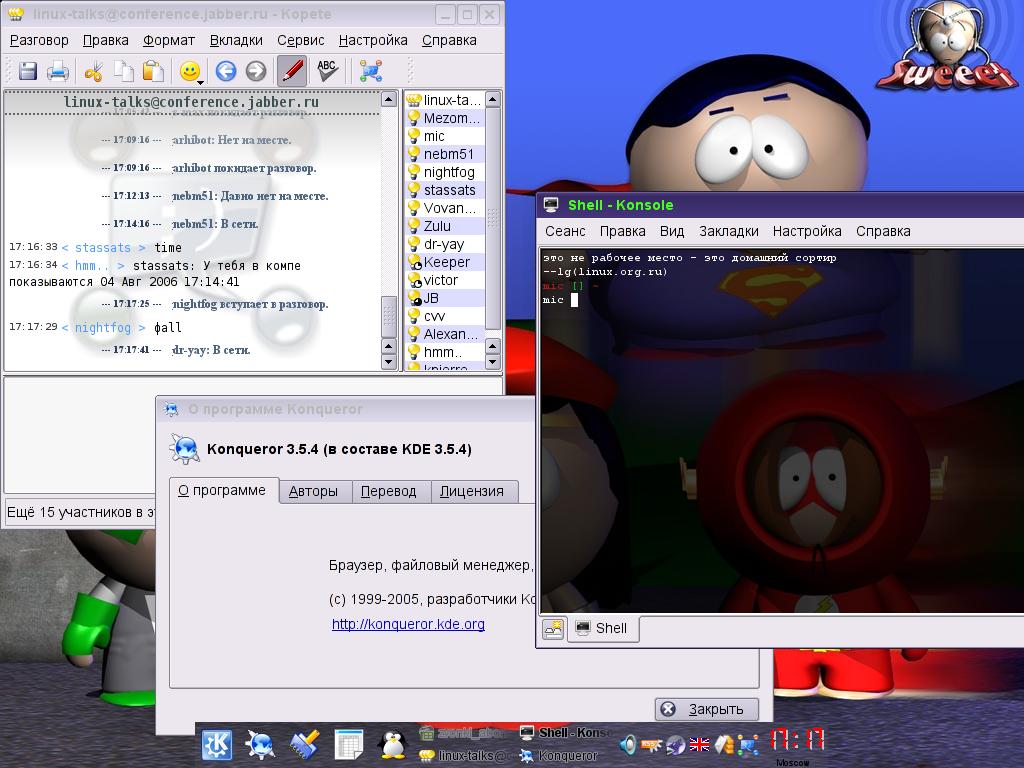Screen dimensions: 1024x768
Task: Select contact mic in the participant list
Action: pyautogui.click(x=444, y=136)
